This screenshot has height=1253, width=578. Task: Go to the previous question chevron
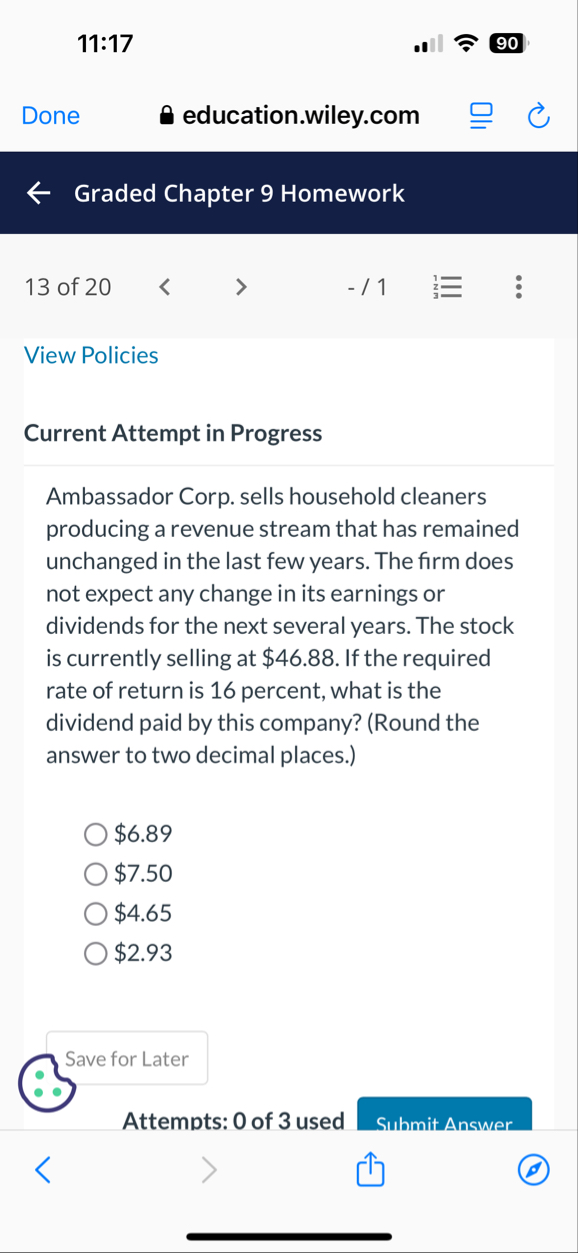click(164, 287)
